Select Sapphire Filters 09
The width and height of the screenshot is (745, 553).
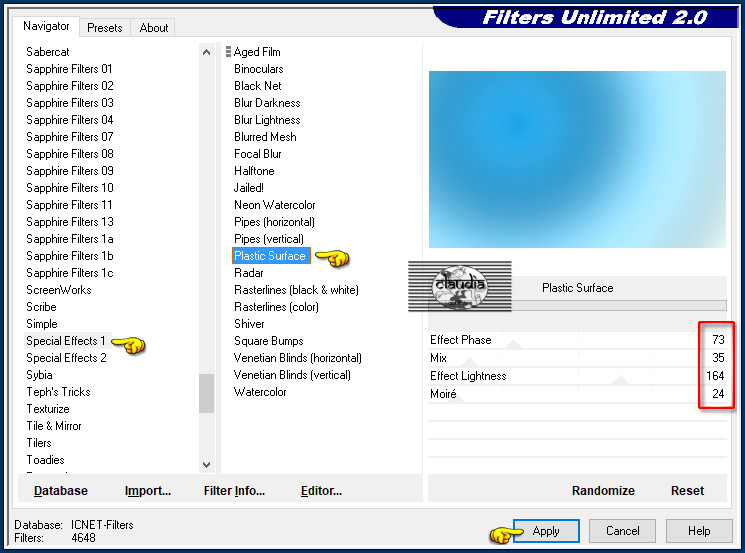(x=70, y=171)
